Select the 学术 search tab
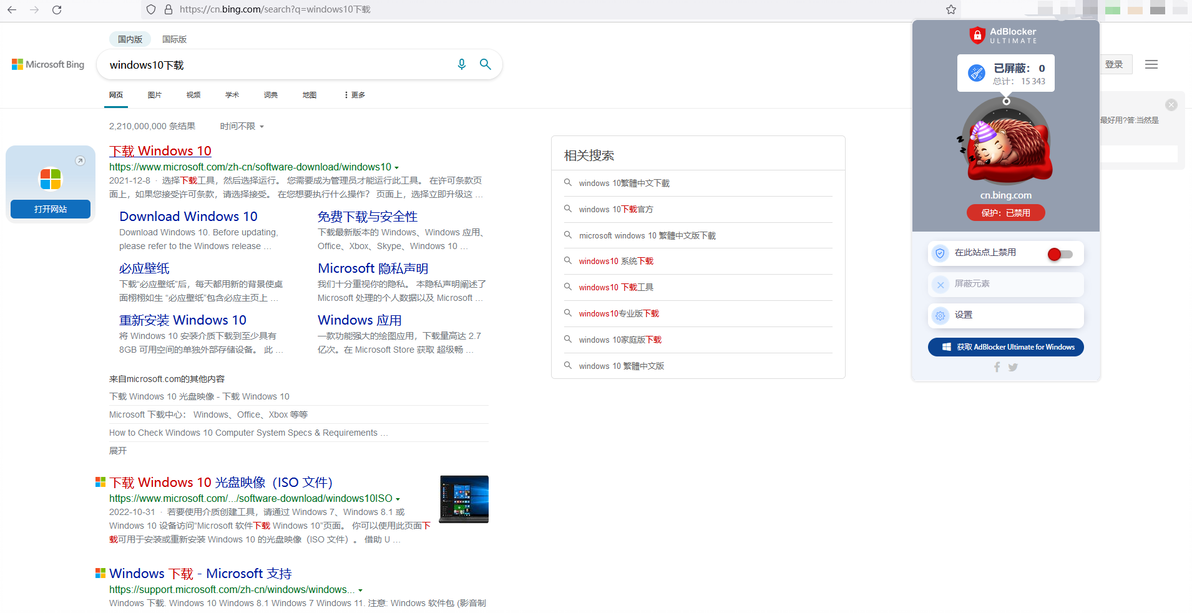 pos(232,95)
